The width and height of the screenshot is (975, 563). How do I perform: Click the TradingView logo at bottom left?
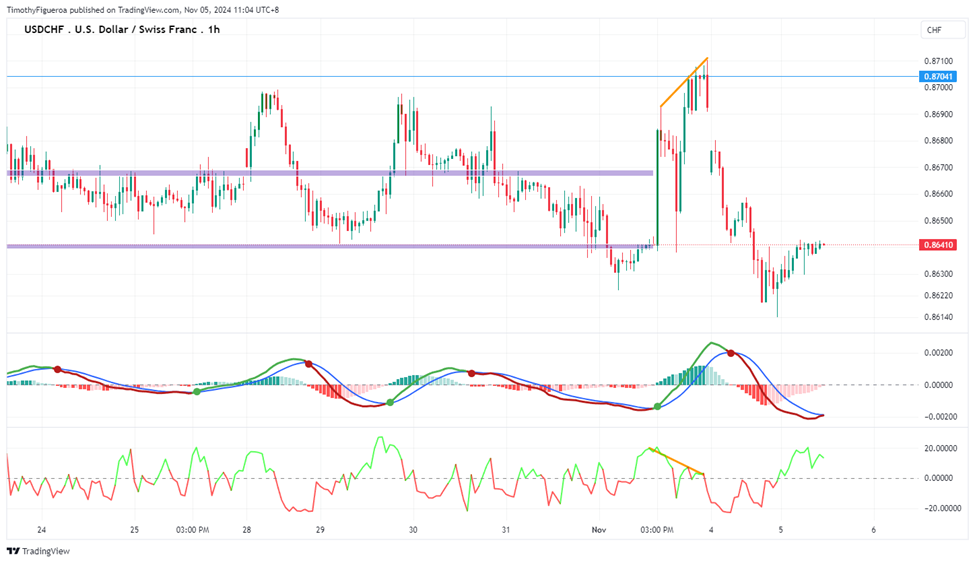coord(38,551)
